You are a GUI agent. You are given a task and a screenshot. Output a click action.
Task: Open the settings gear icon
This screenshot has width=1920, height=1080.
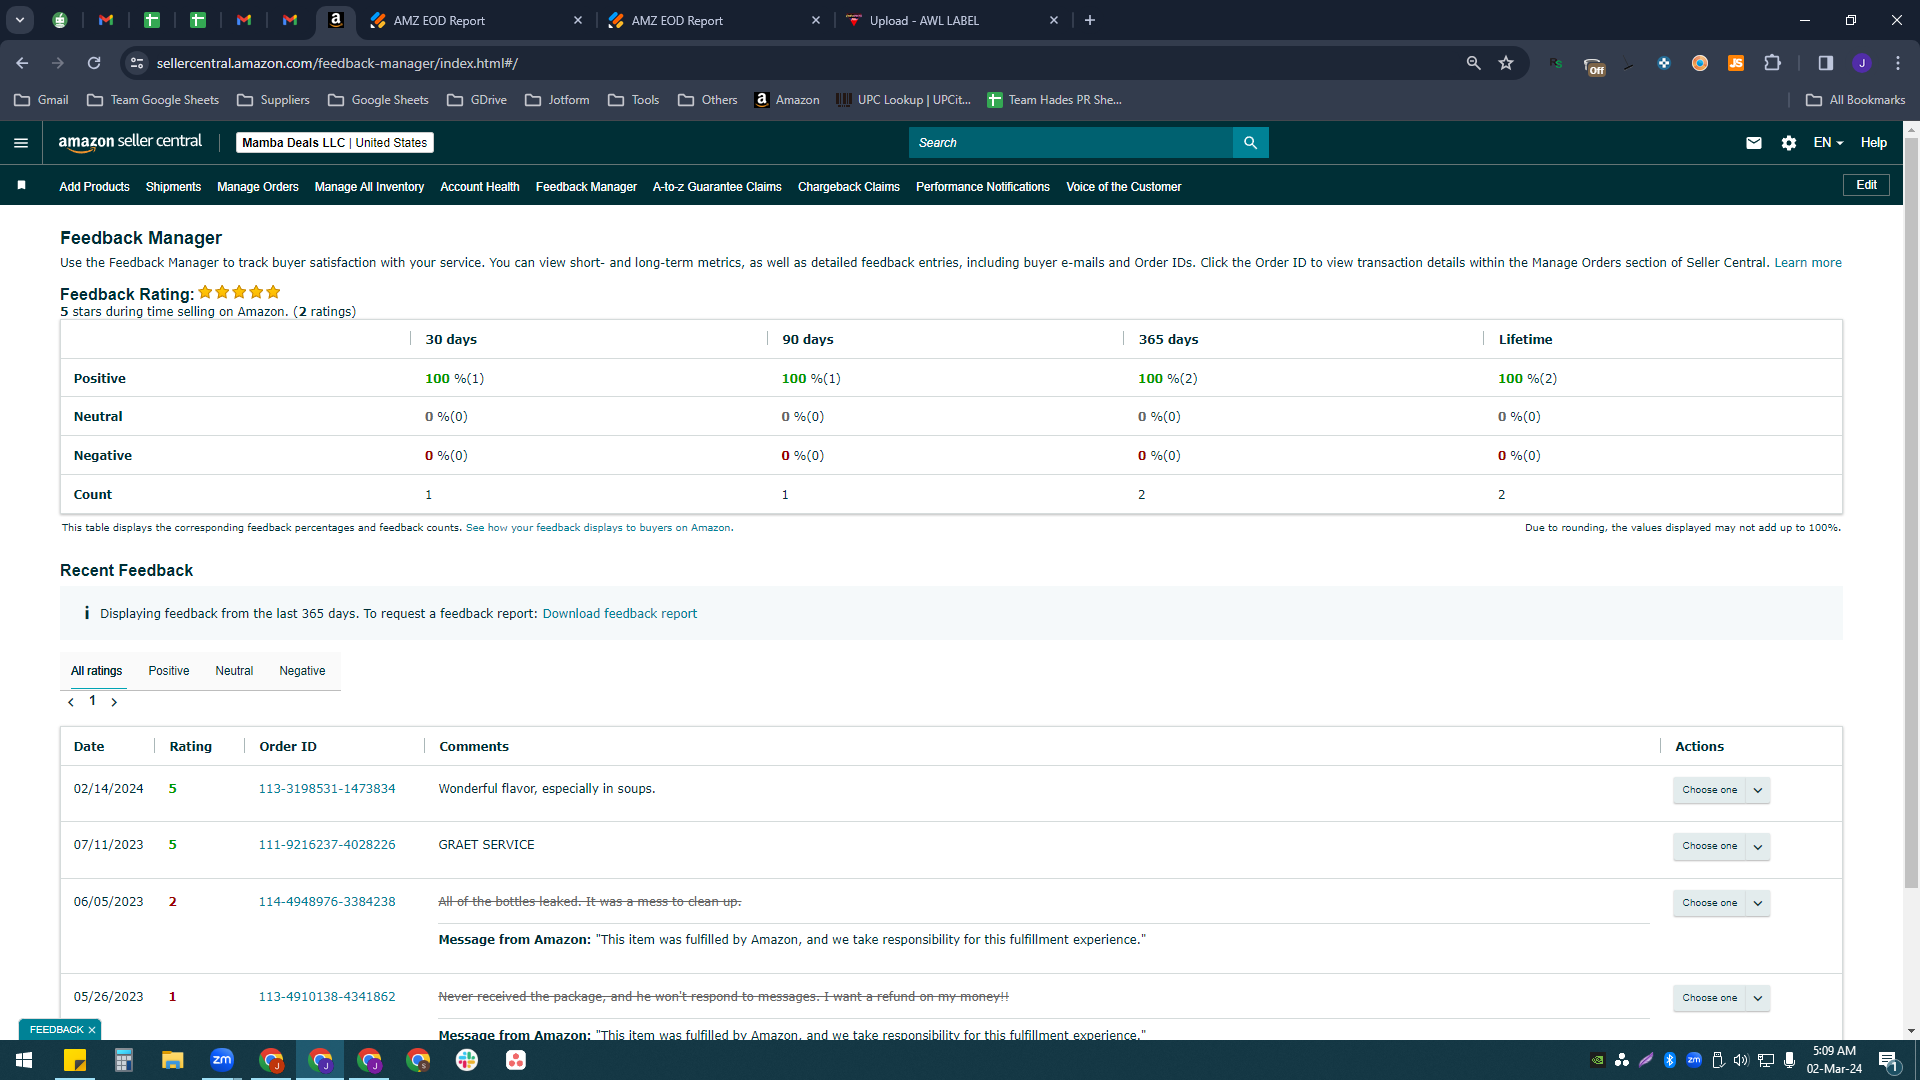[x=1789, y=143]
